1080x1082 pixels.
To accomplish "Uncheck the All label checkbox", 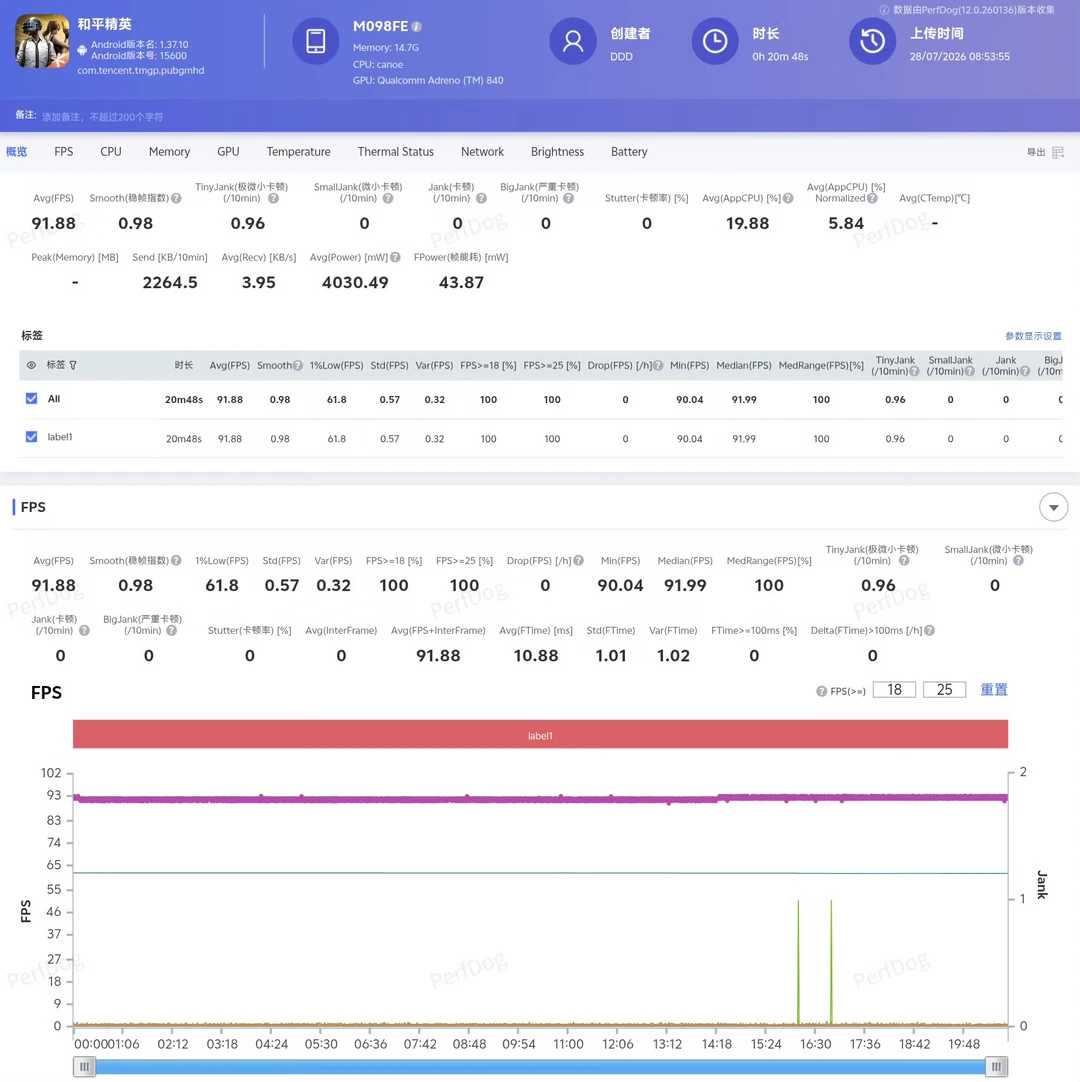I will pos(31,398).
